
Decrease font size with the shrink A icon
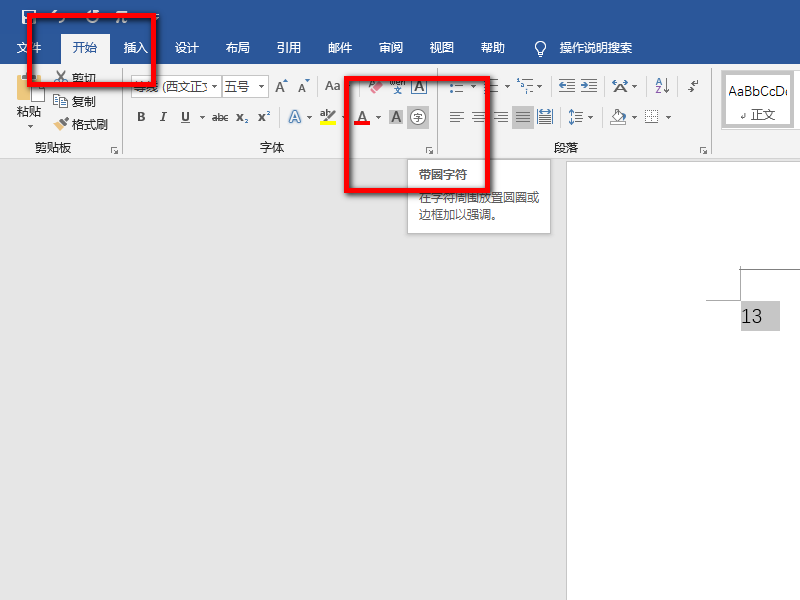pyautogui.click(x=304, y=86)
